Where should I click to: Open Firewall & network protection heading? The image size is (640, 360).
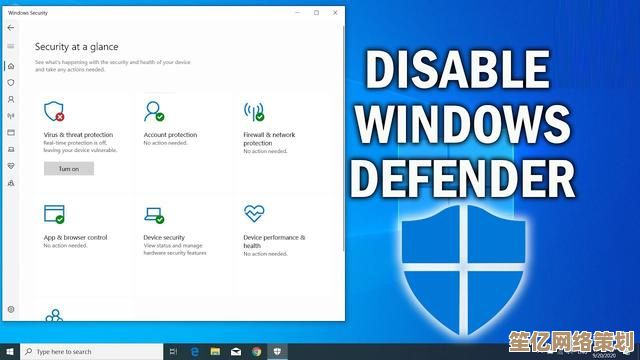(x=269, y=139)
